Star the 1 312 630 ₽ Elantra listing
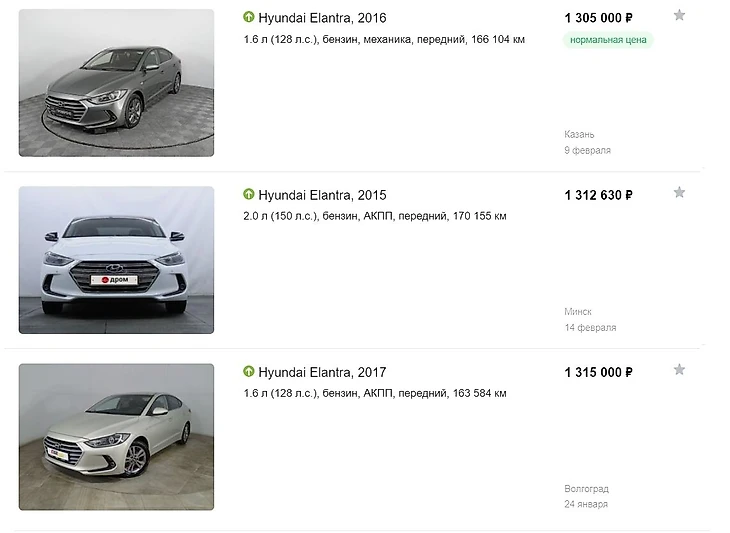Screen dimensions: 730x533 [x=679, y=192]
